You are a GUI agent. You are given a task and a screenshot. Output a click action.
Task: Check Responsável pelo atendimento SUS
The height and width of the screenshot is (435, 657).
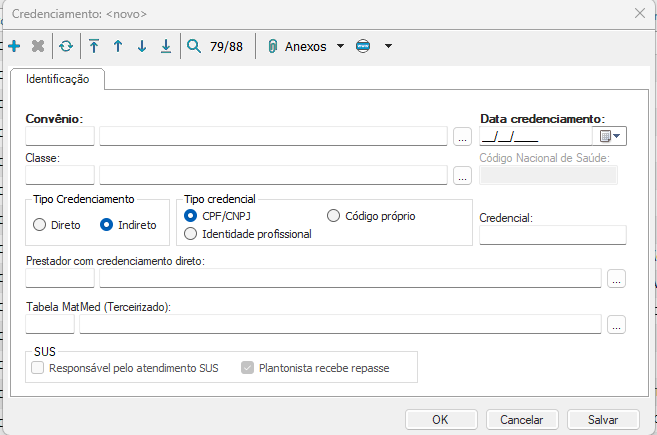[x=38, y=368]
